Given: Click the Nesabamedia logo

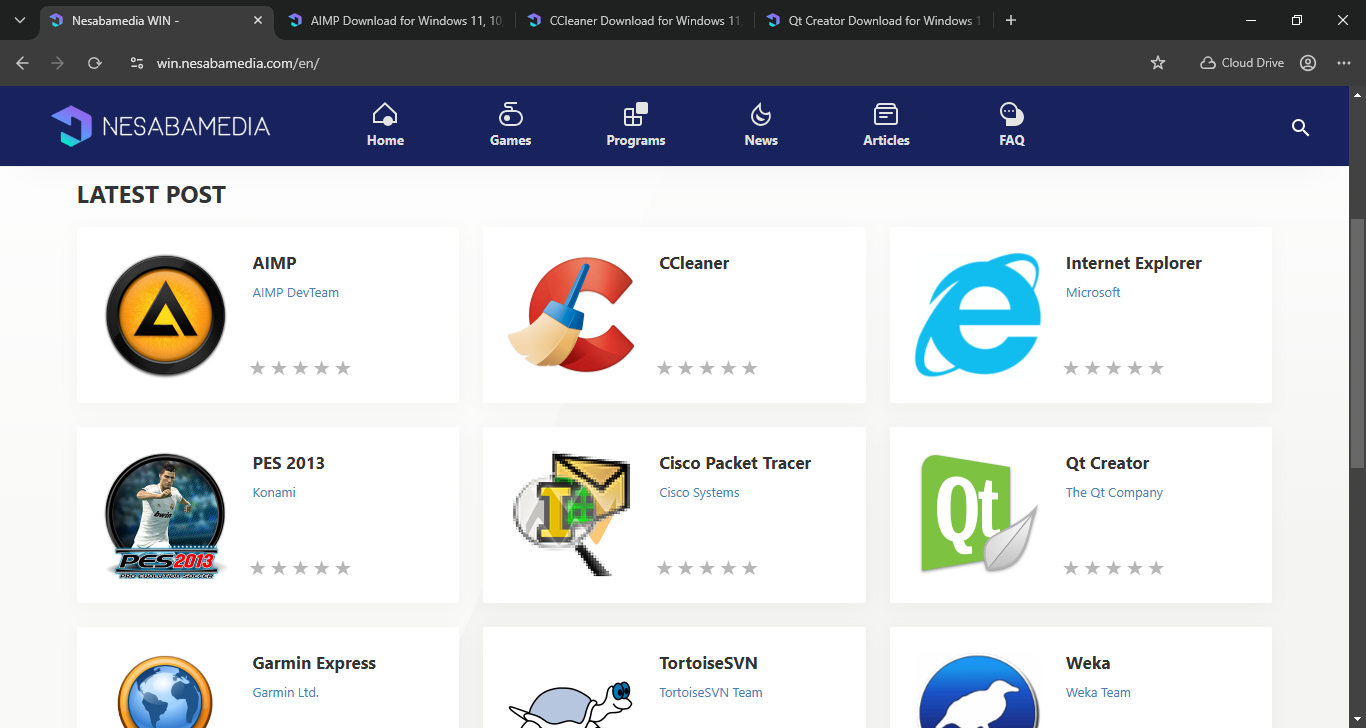Looking at the screenshot, I should point(161,126).
